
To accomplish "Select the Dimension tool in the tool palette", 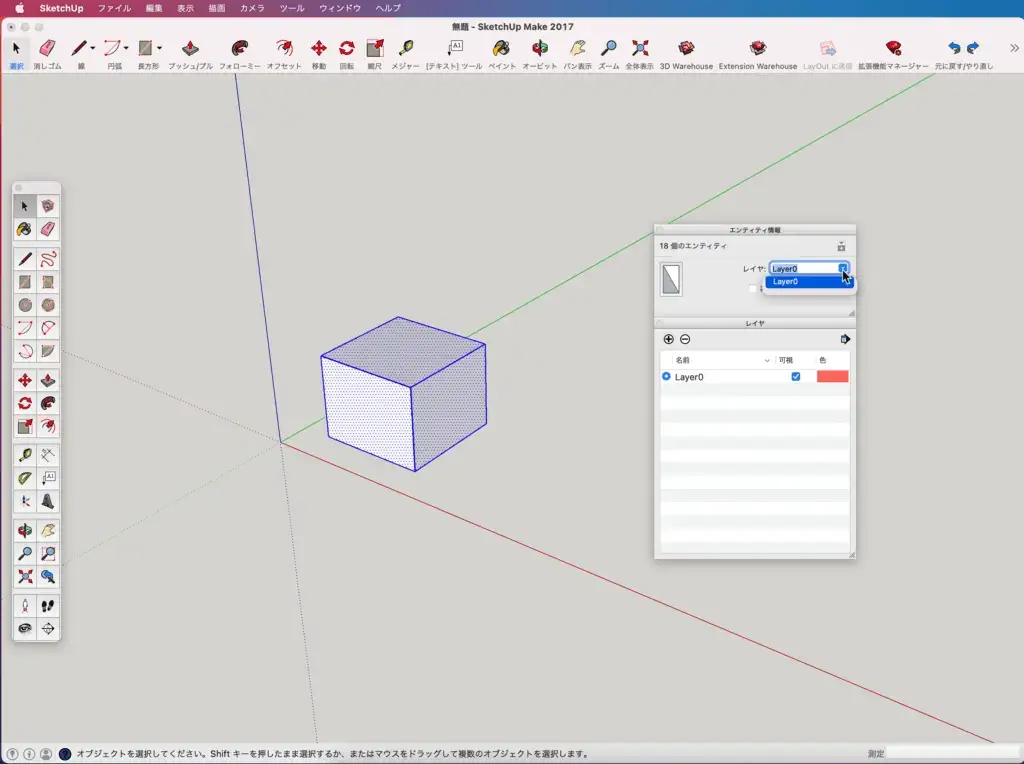I will point(48,455).
